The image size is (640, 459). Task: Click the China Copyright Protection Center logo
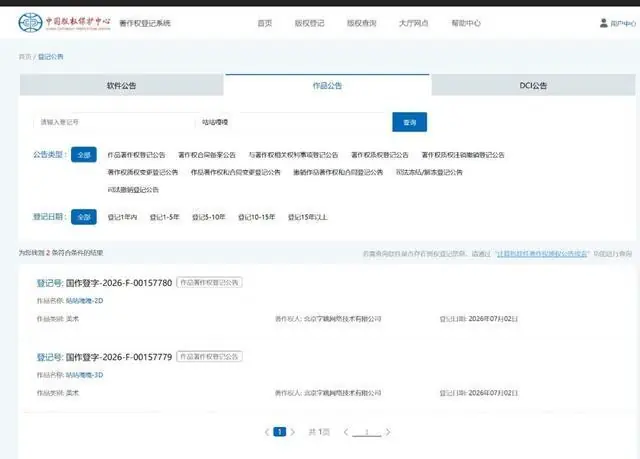64,22
